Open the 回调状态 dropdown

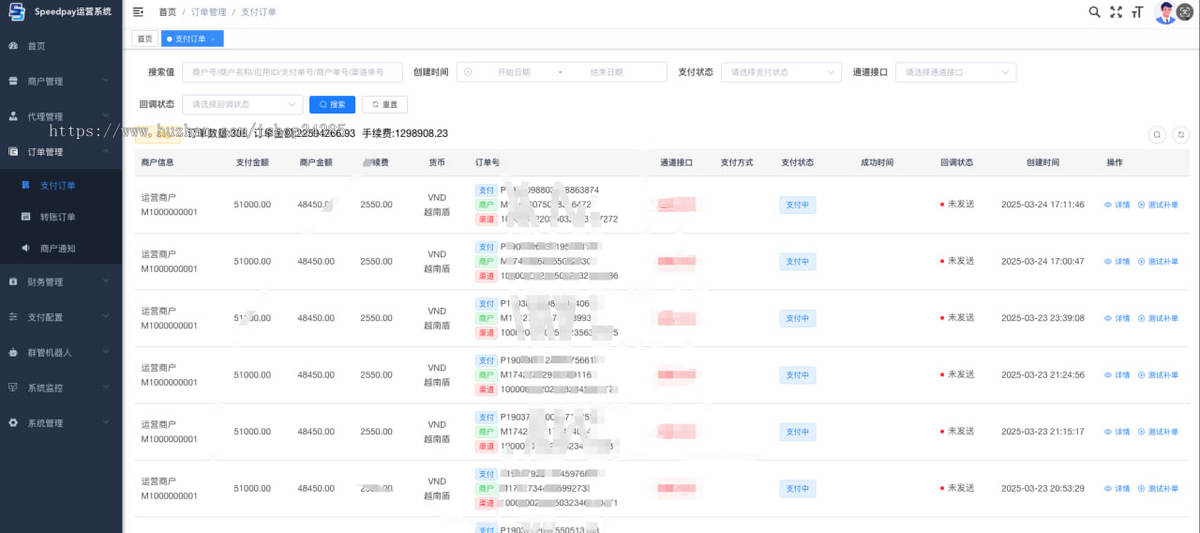coord(242,104)
